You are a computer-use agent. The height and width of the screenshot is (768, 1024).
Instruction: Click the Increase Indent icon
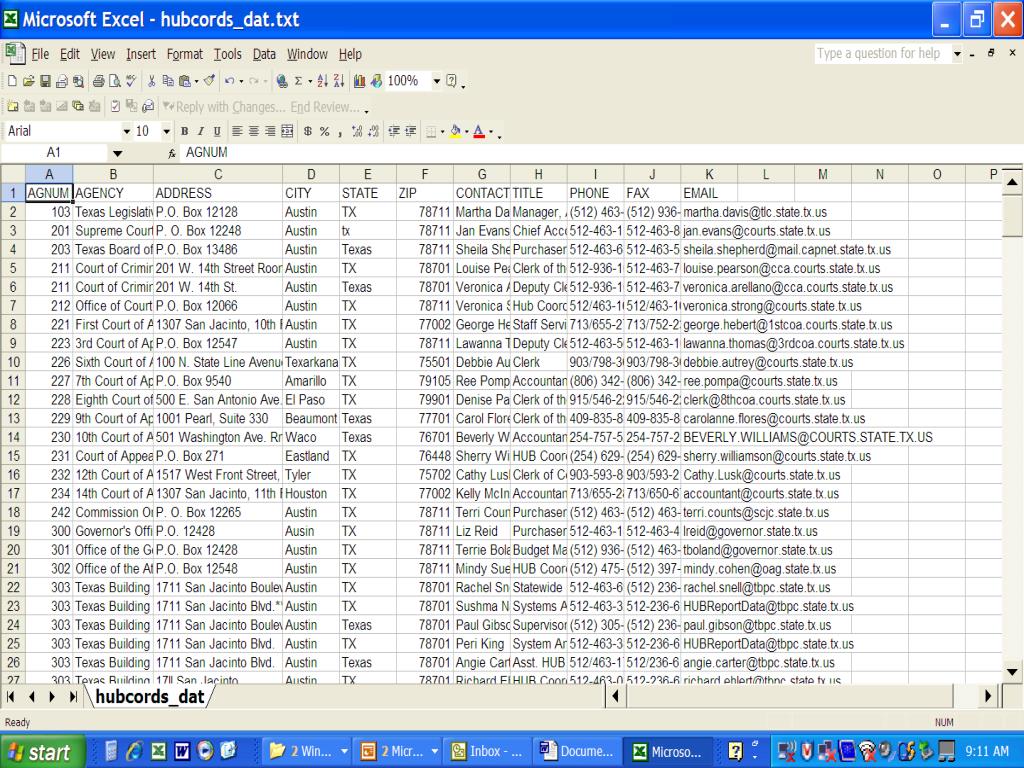[x=410, y=131]
